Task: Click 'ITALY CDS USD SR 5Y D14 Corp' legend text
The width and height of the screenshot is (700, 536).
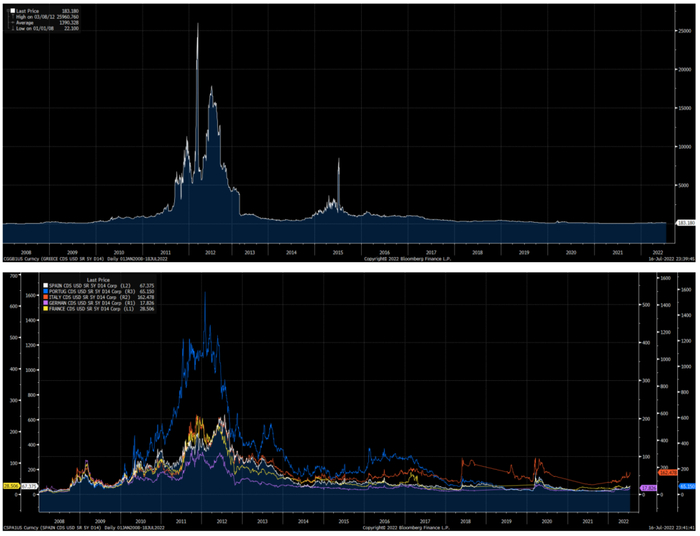Action: click(83, 297)
